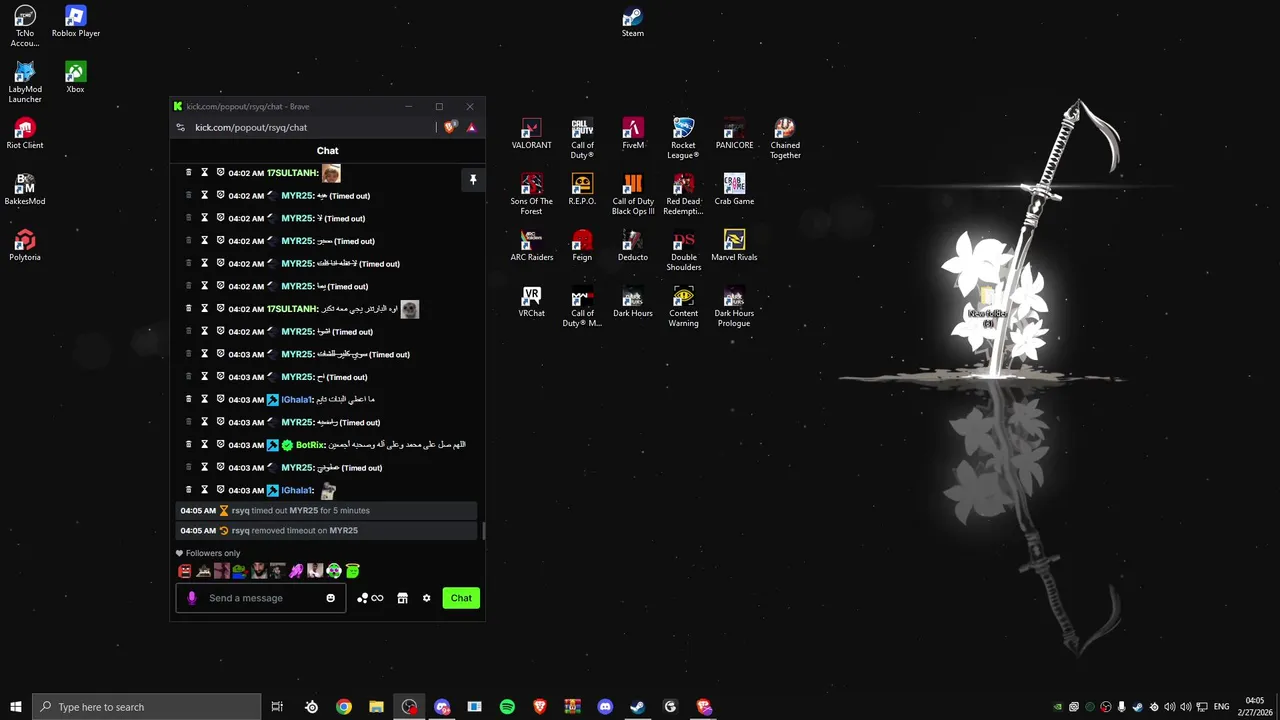Select Rocket League desktop shortcut
Screen dimensions: 1280x720
[683, 138]
